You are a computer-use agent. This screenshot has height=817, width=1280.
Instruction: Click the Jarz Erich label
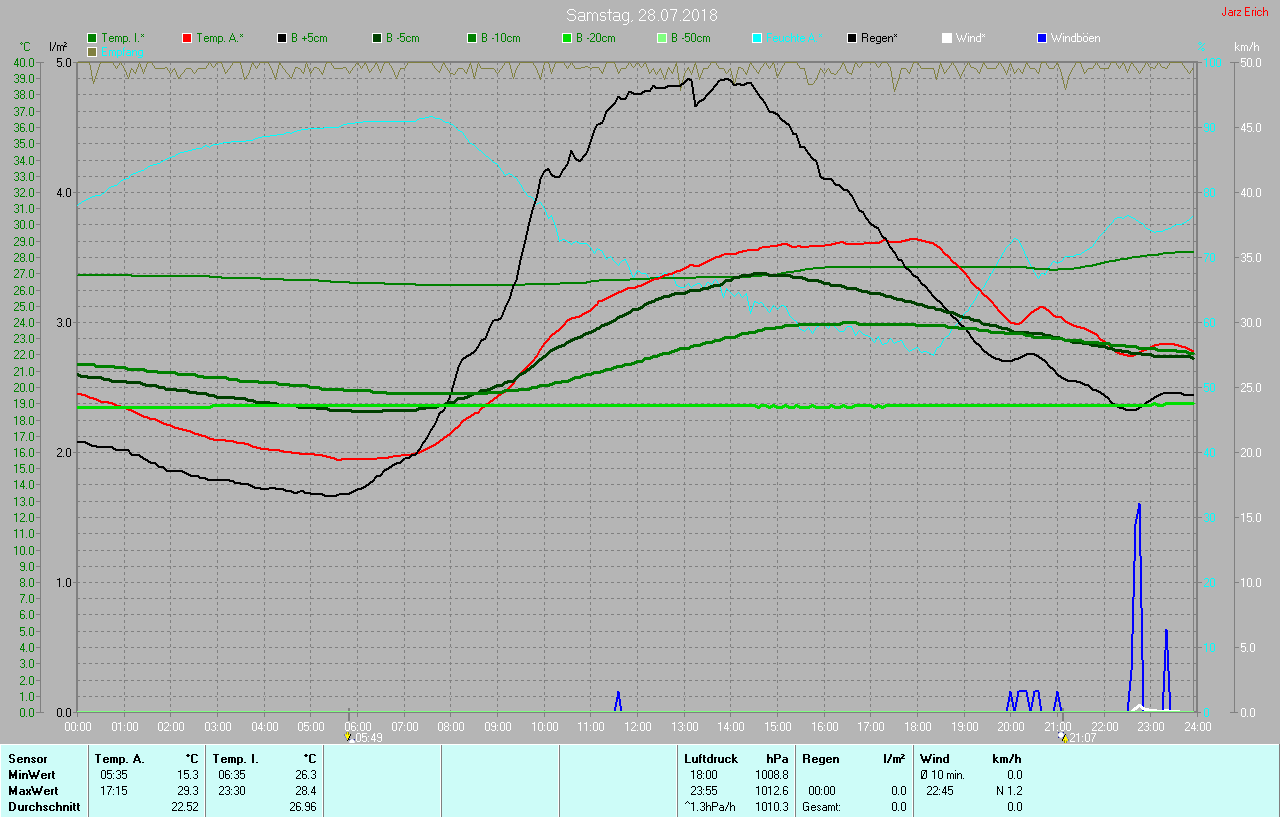point(1245,13)
